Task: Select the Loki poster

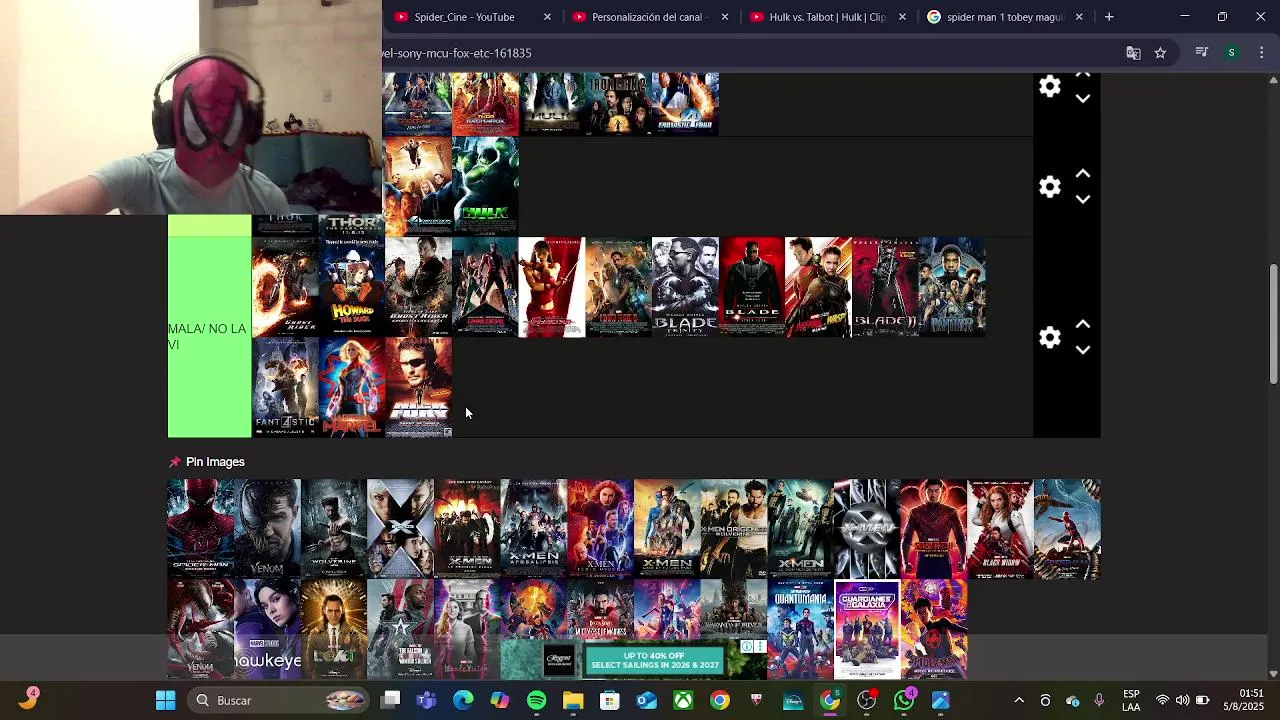Action: [x=334, y=628]
